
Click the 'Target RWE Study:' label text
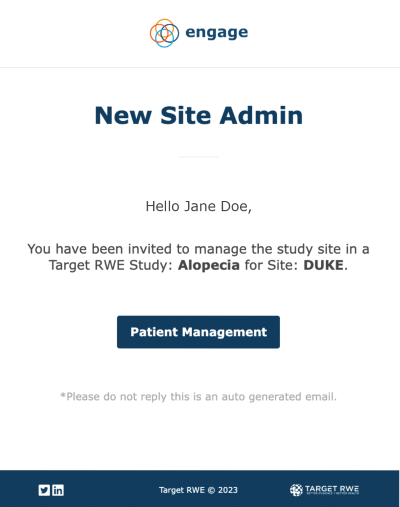(x=111, y=265)
